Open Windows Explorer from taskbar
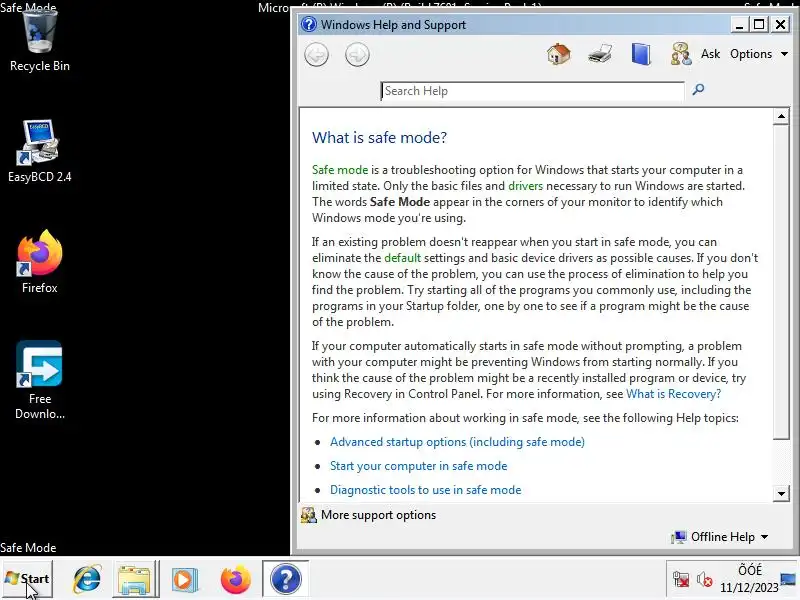Image resolution: width=800 pixels, height=600 pixels. (x=134, y=579)
